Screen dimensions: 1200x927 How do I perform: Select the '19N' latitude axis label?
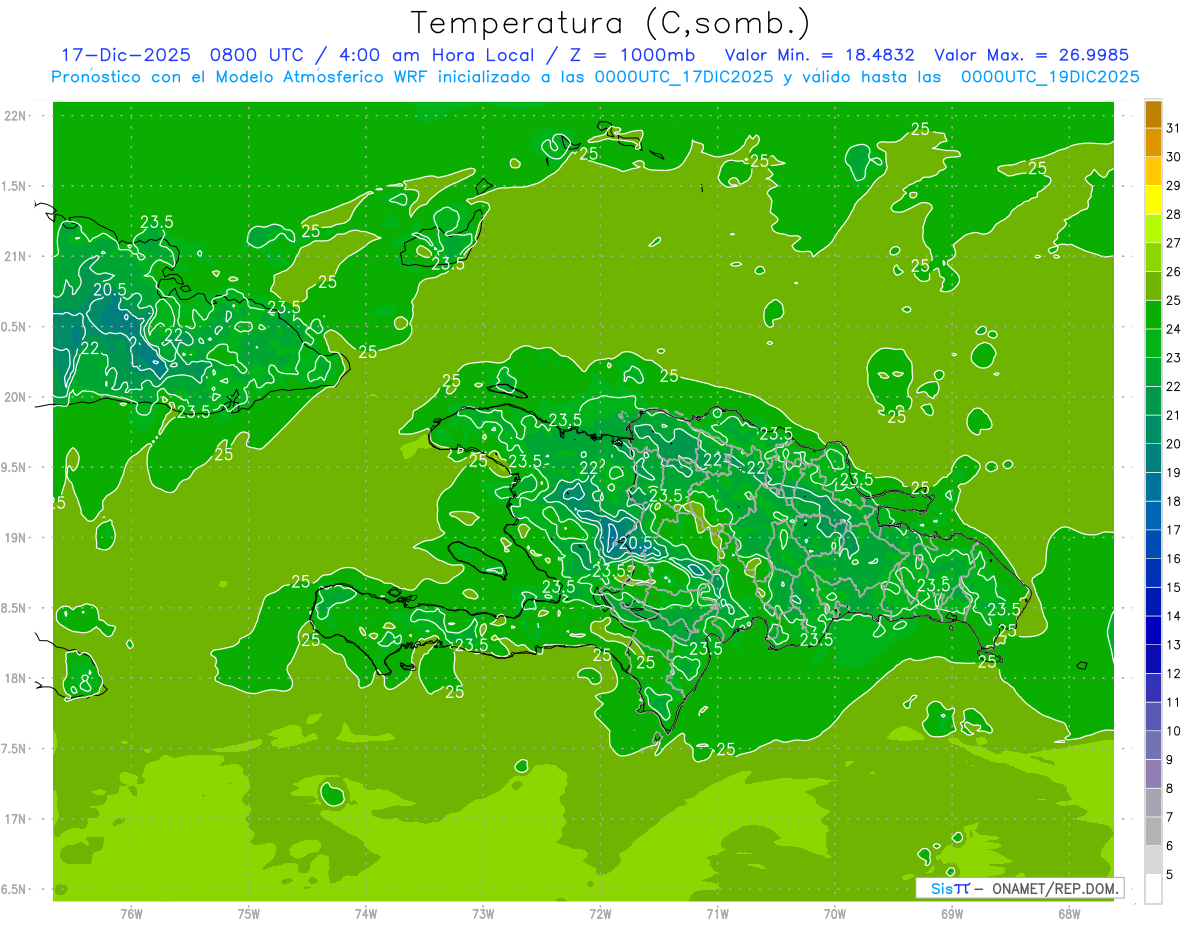[x=16, y=538]
